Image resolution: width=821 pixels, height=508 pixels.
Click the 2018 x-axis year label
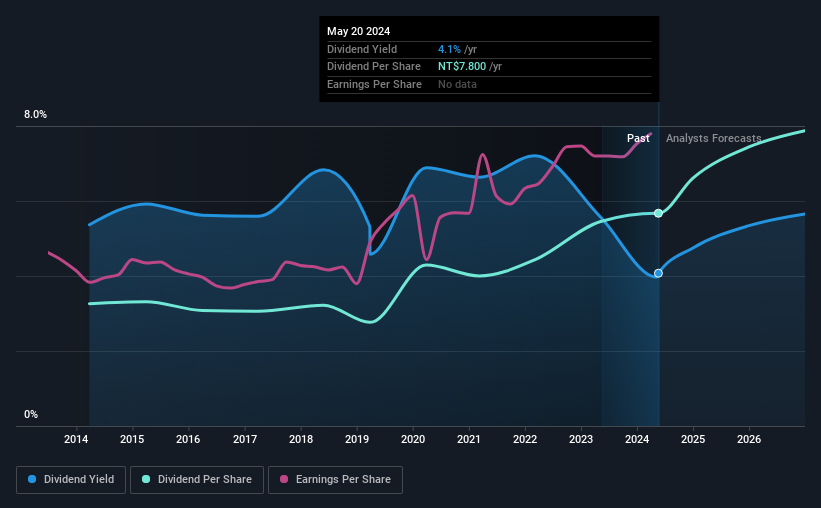pos(301,439)
